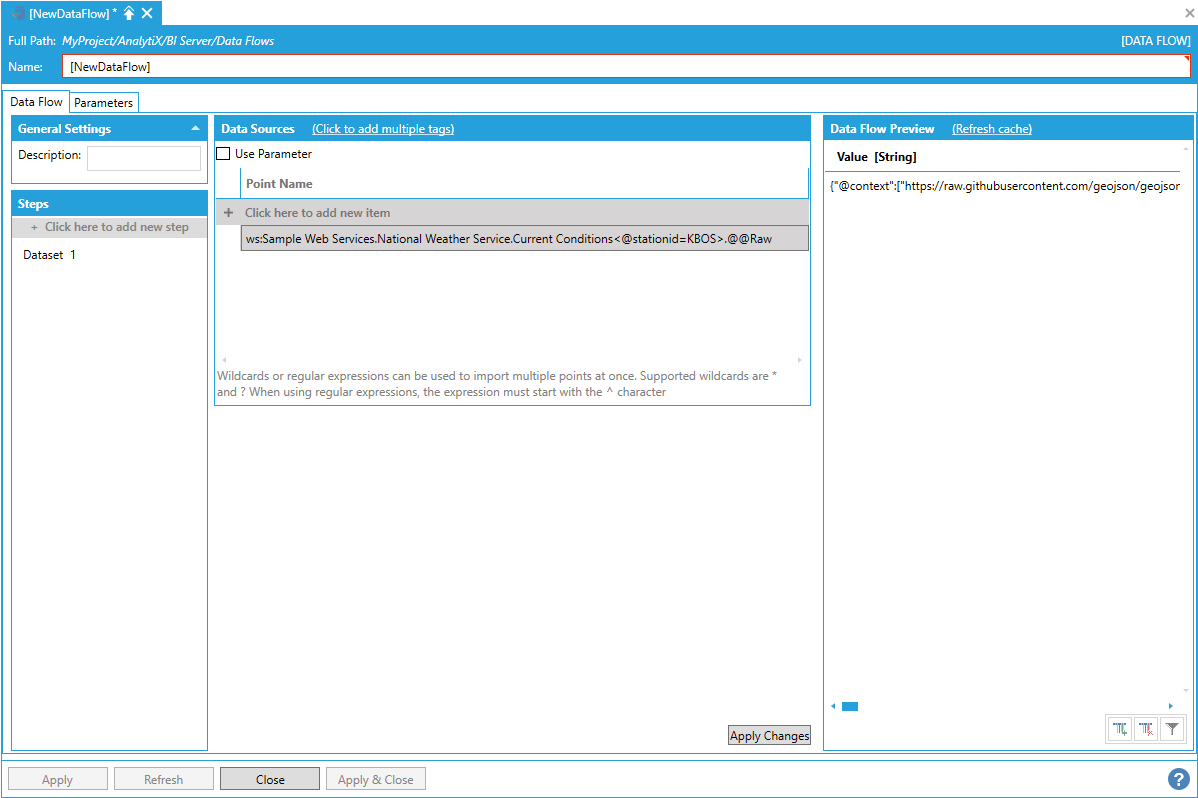Click the funnel filter icon in preview

(x=1173, y=730)
